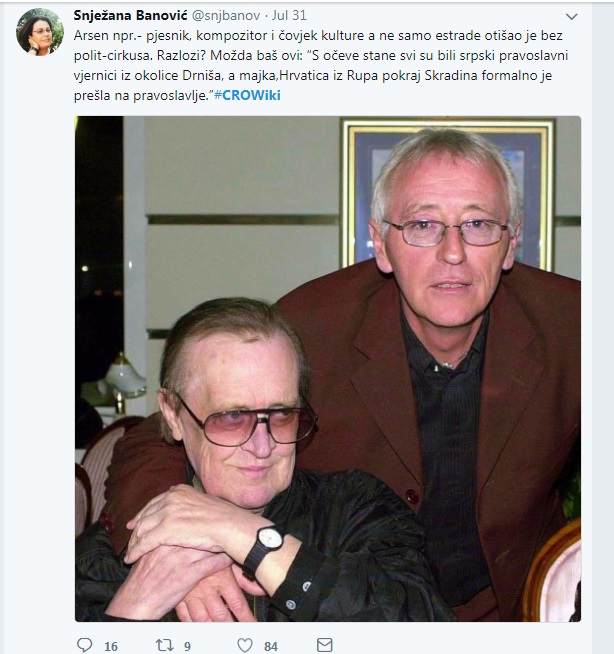Send tweet via direct message envelope icon
The height and width of the screenshot is (654, 614).
[325, 645]
